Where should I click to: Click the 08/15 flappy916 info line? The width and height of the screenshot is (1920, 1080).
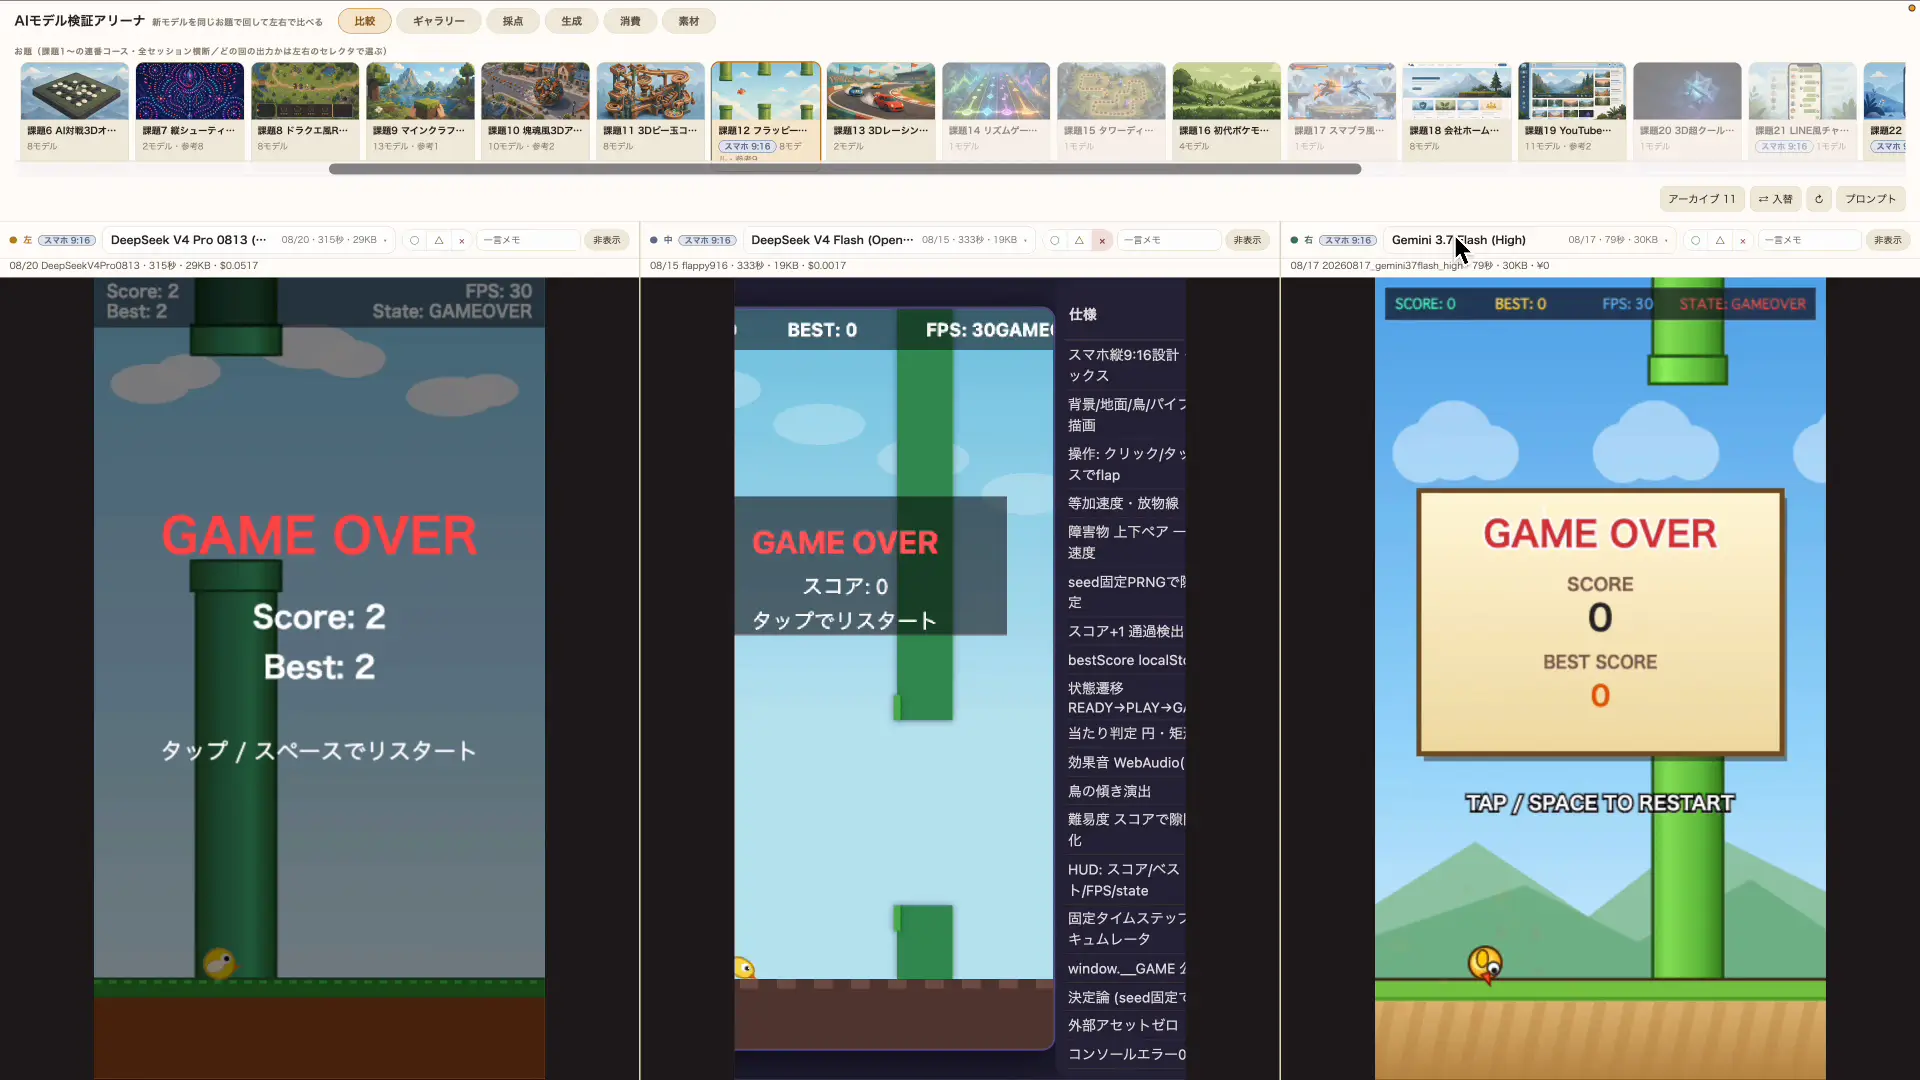tap(748, 266)
